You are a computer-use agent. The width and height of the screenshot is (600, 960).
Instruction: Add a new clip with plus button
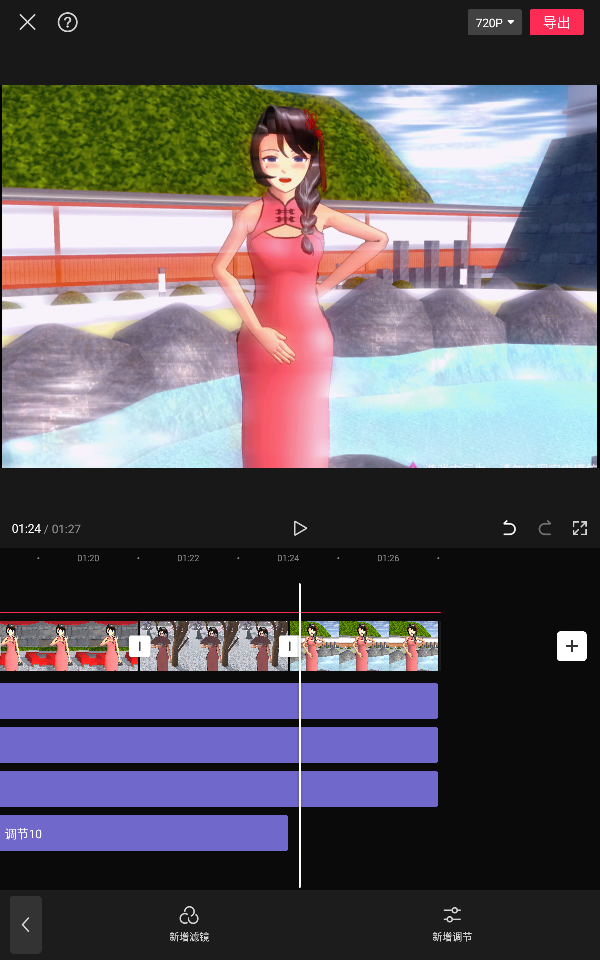571,646
